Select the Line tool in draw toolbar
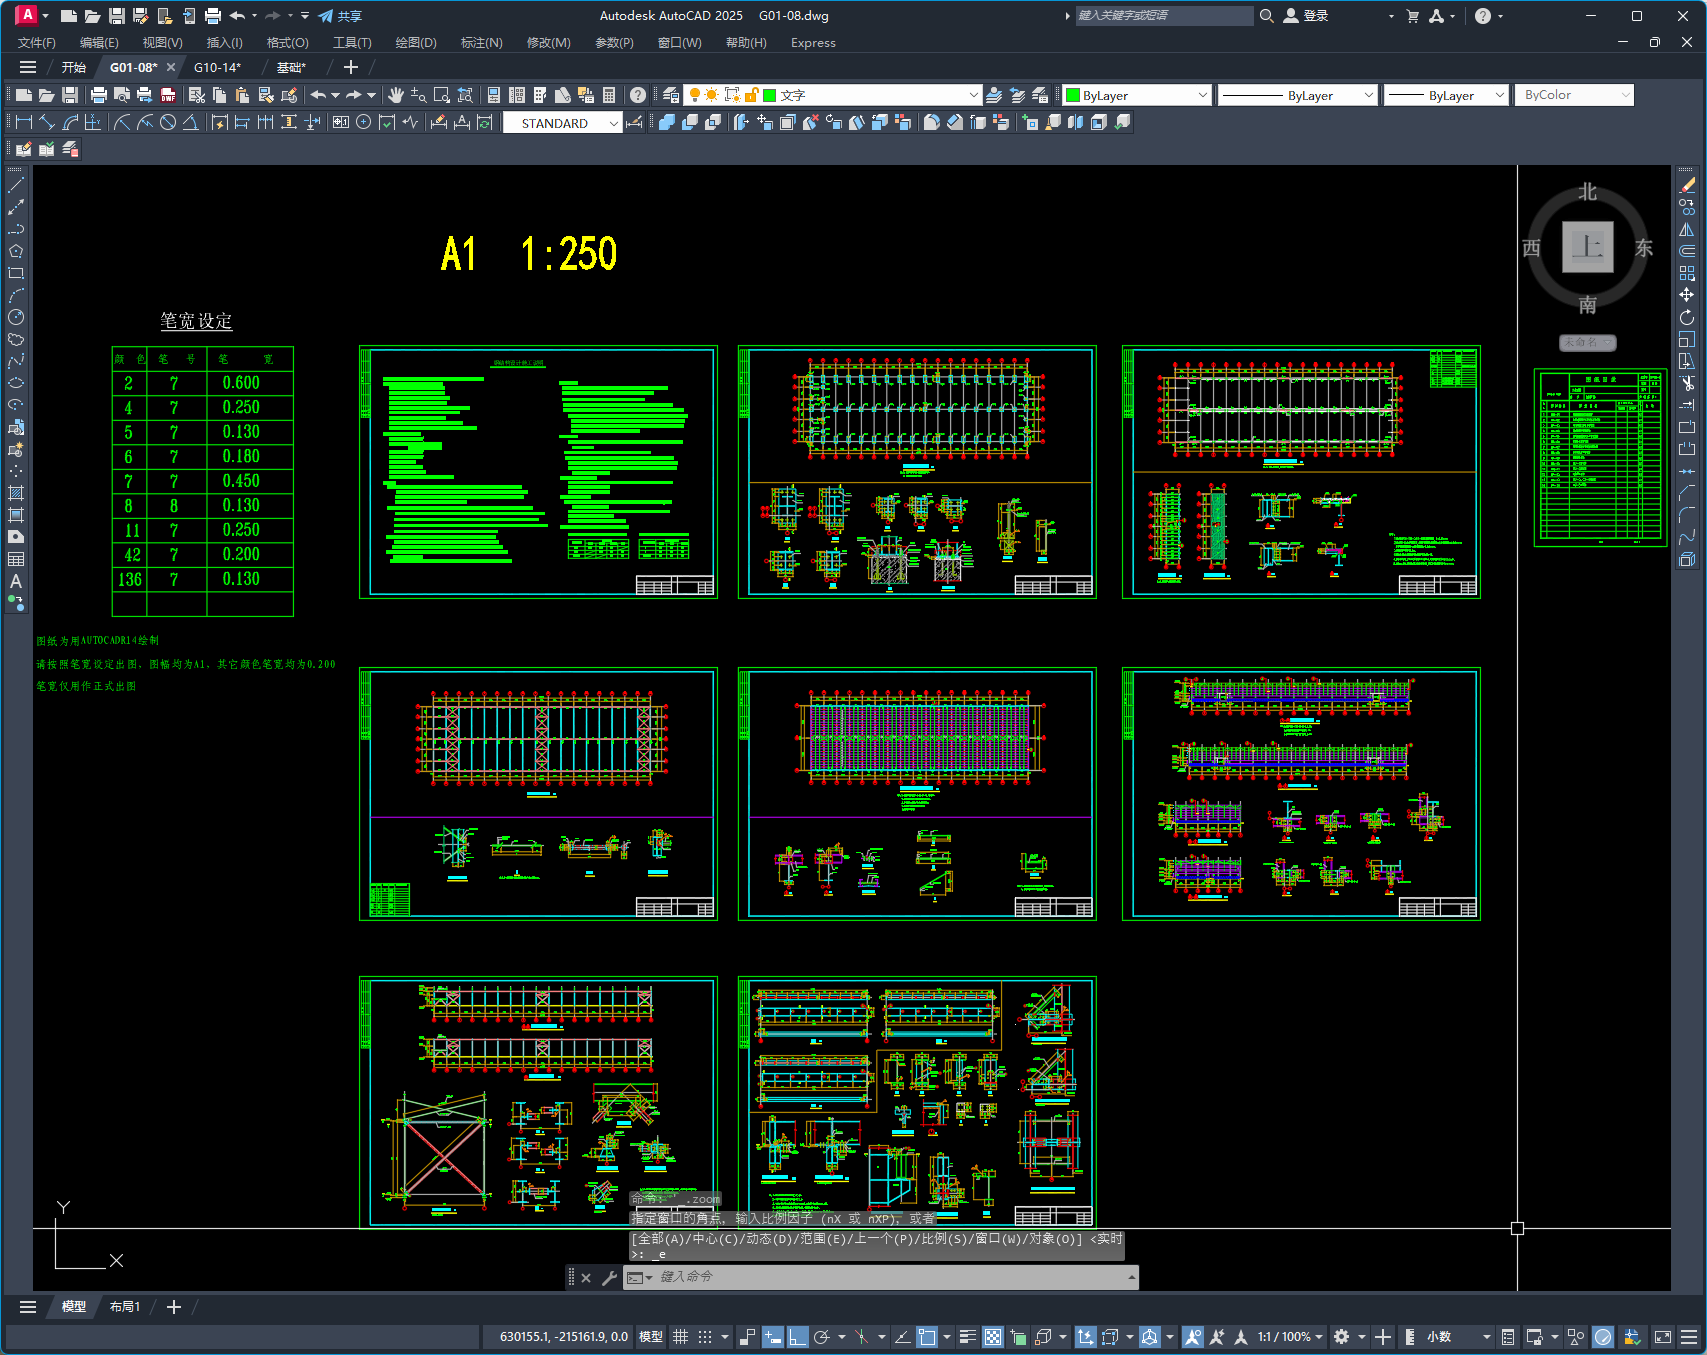 (x=16, y=185)
